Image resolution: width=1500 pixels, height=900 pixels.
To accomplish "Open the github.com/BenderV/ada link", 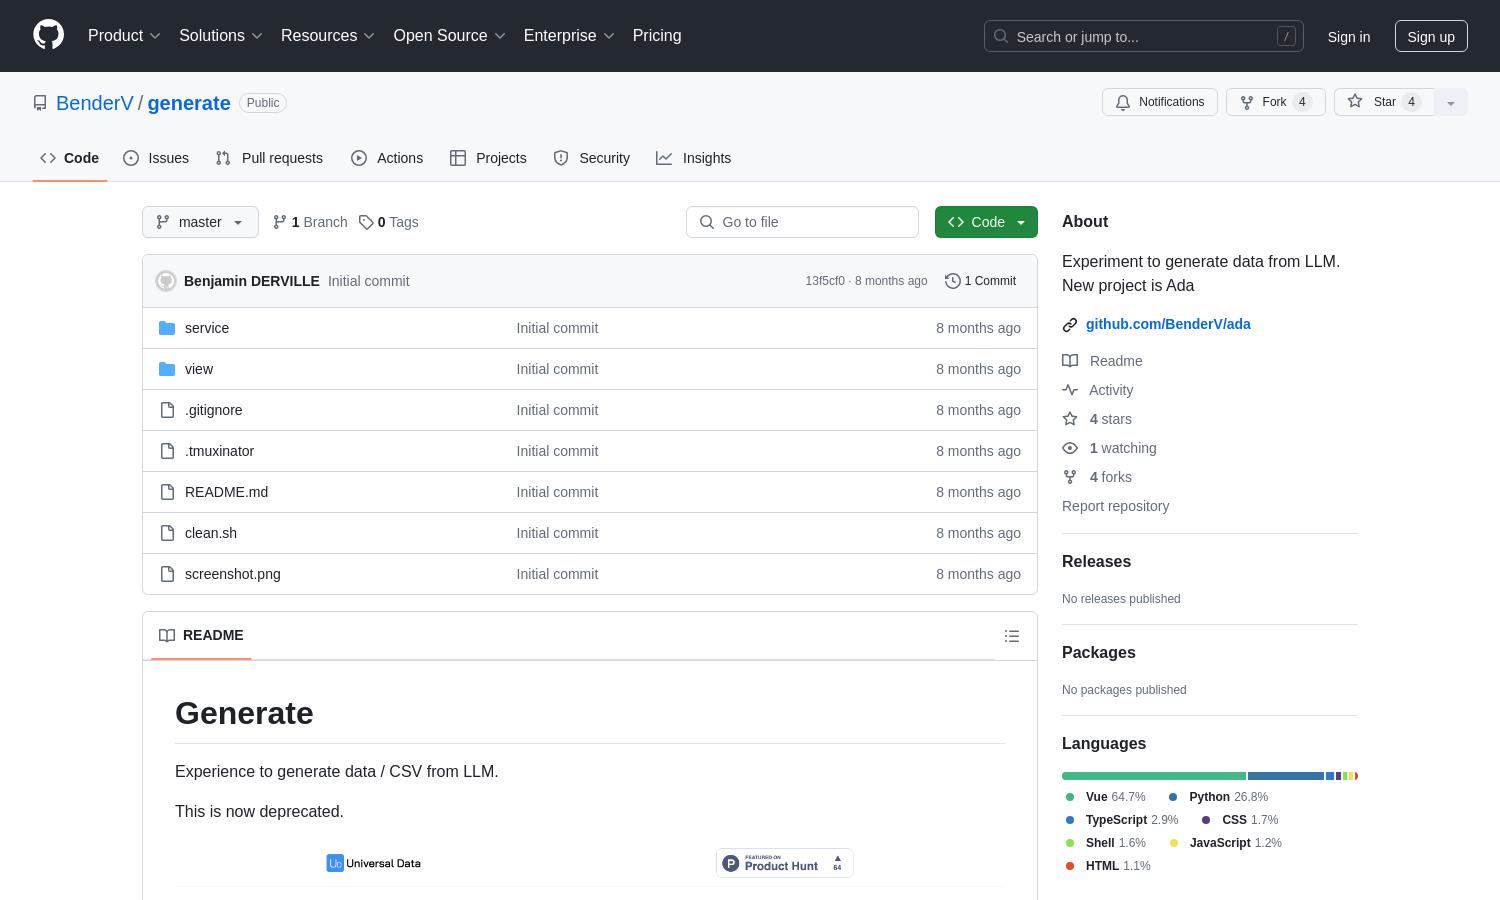I will 1168,324.
